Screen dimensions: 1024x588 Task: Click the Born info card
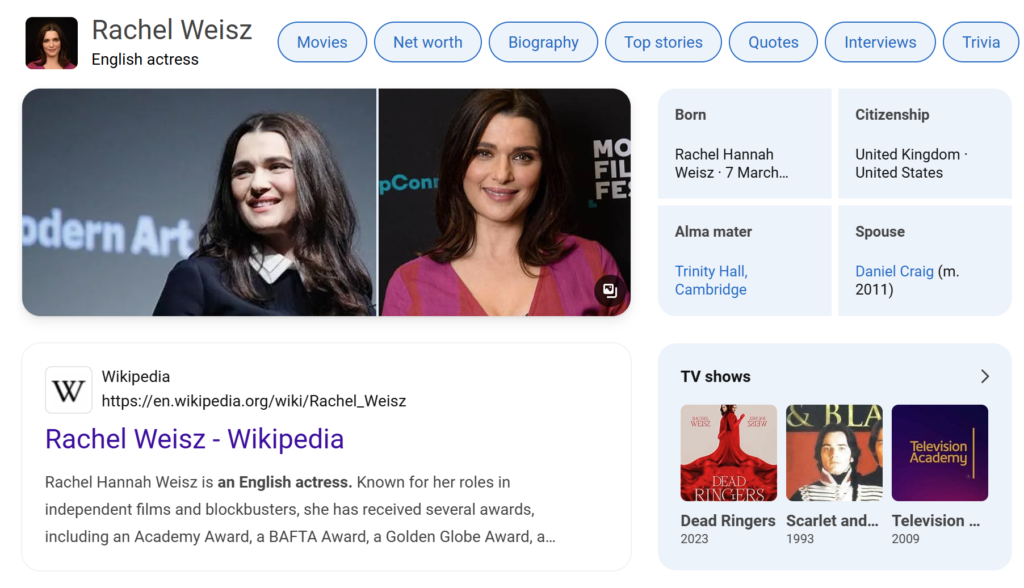tap(744, 143)
